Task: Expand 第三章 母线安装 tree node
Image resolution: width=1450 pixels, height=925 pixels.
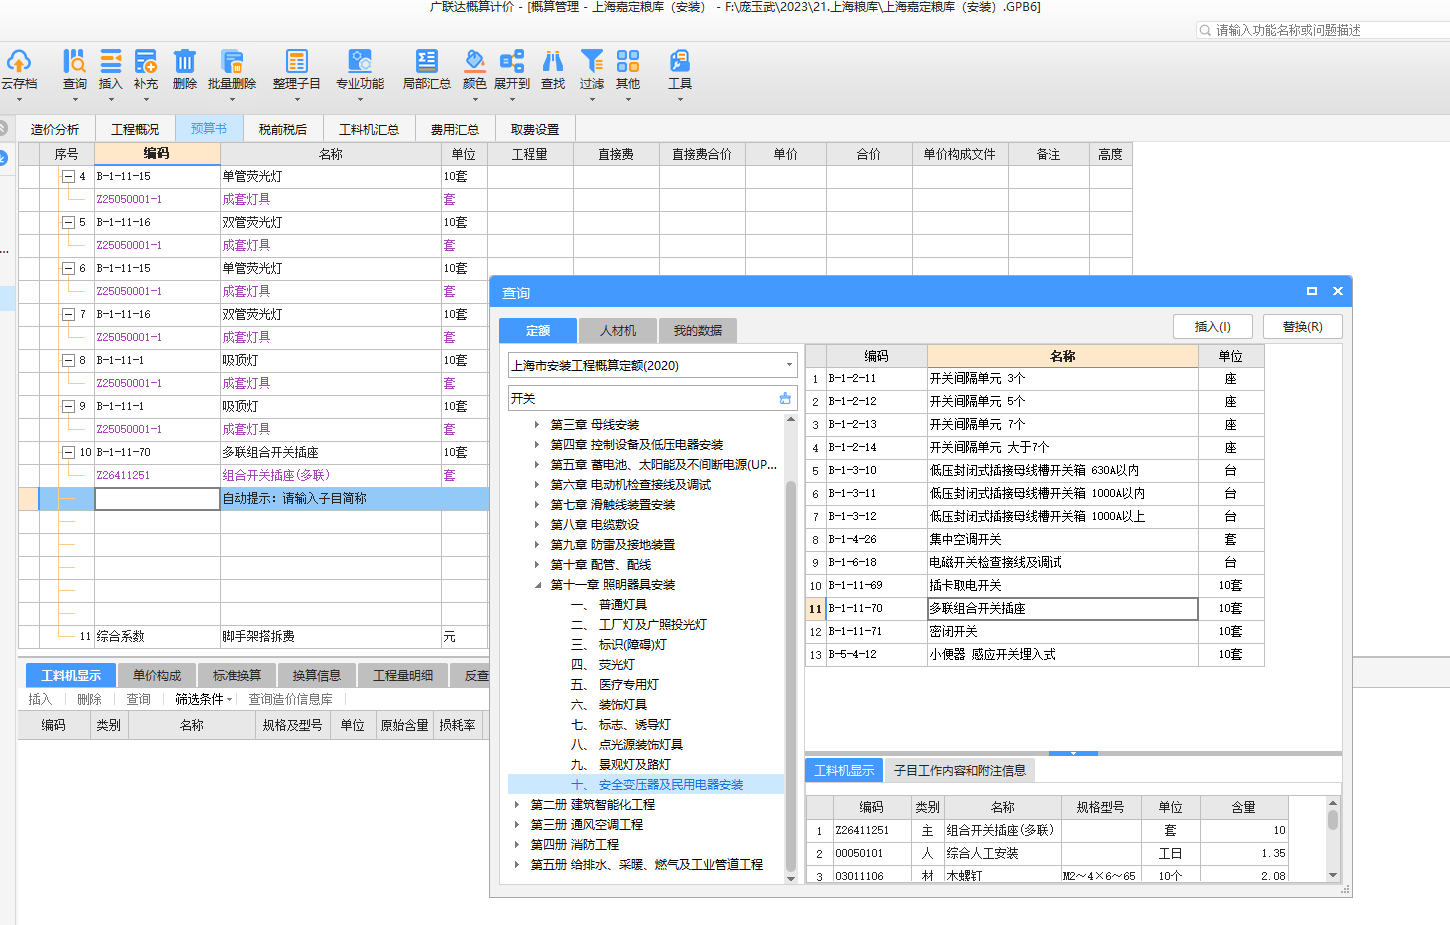Action: coord(537,425)
